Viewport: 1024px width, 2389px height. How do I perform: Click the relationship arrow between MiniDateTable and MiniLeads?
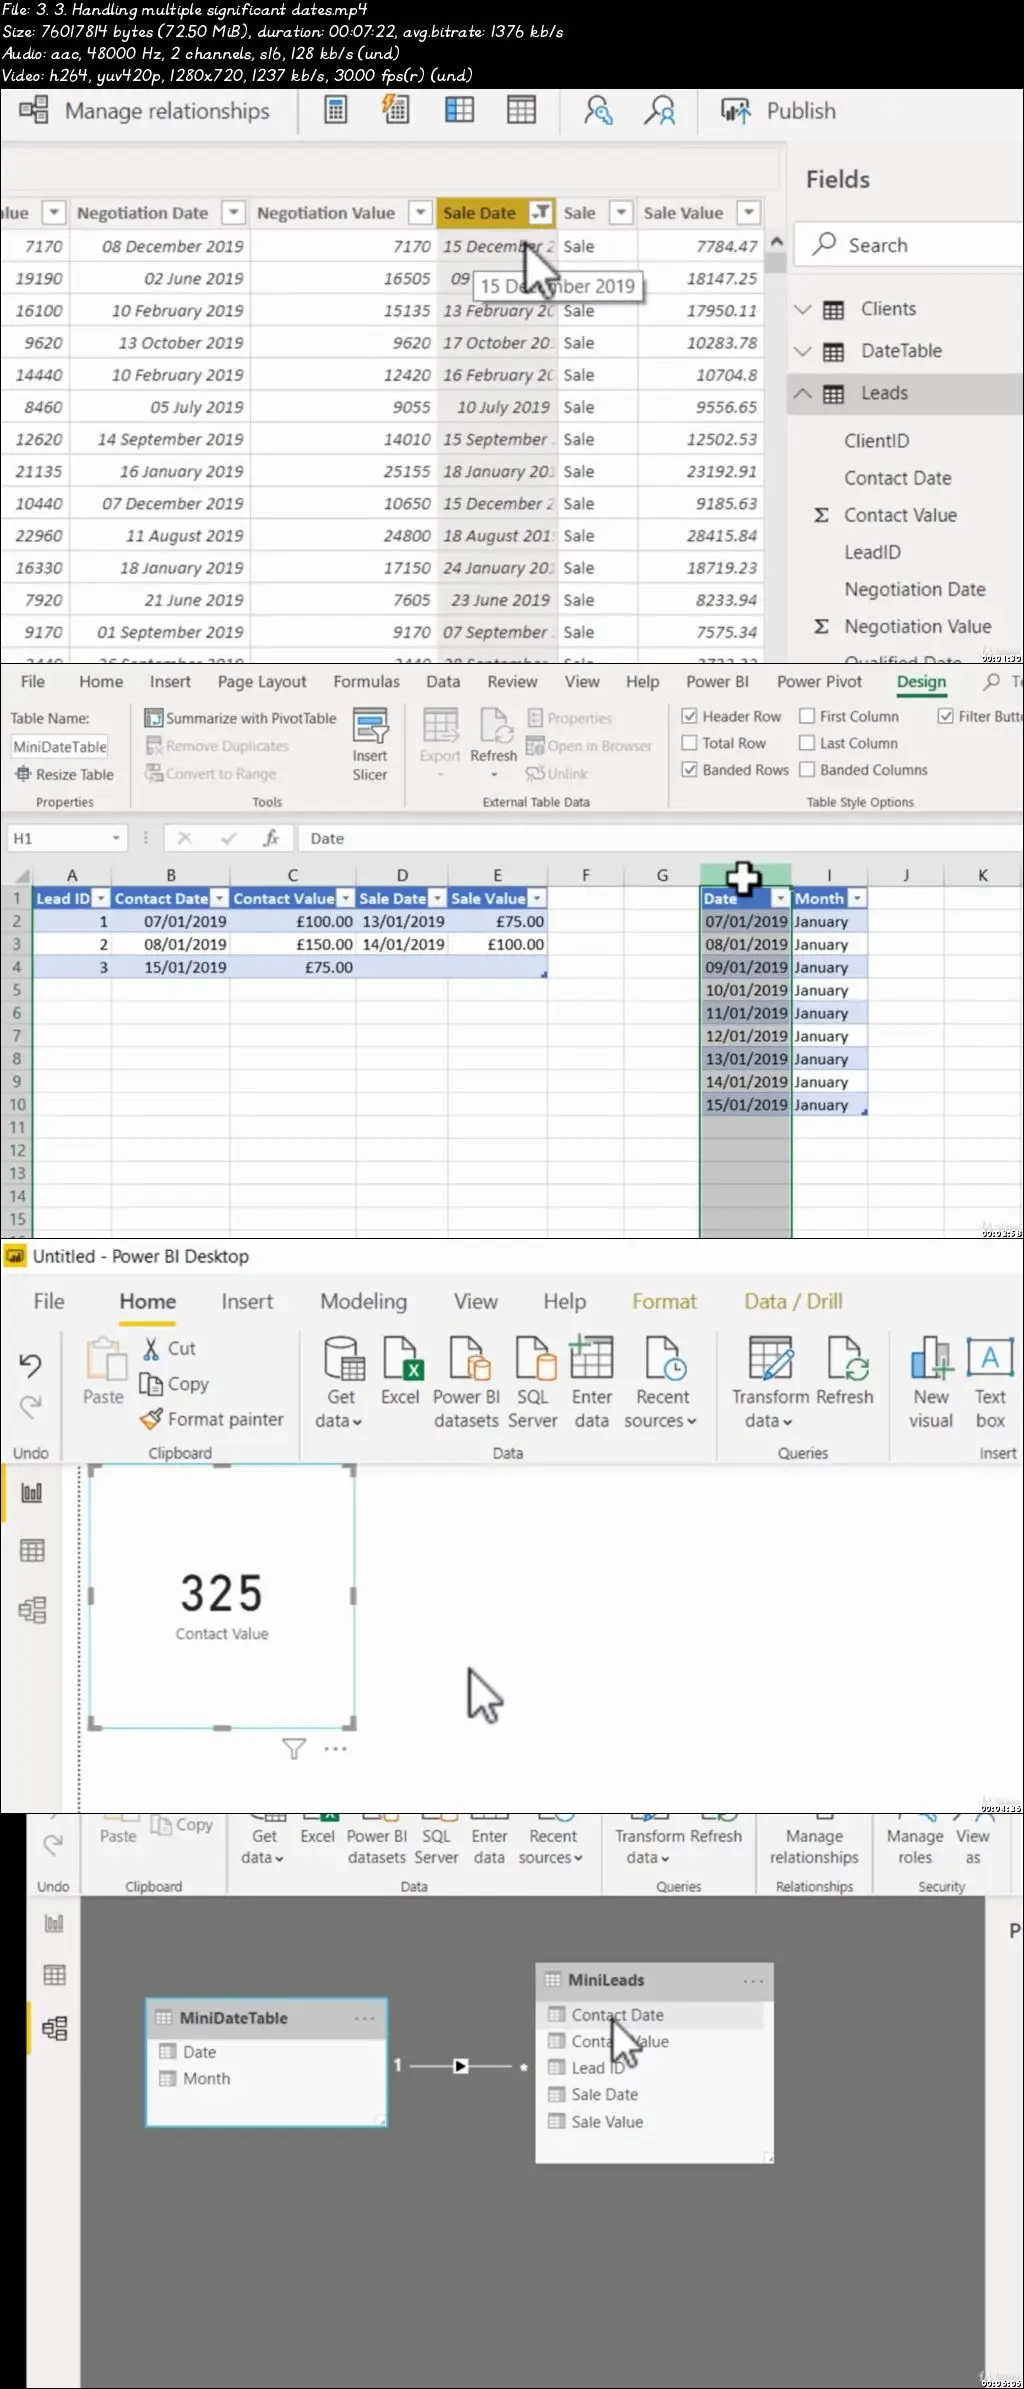point(460,2065)
